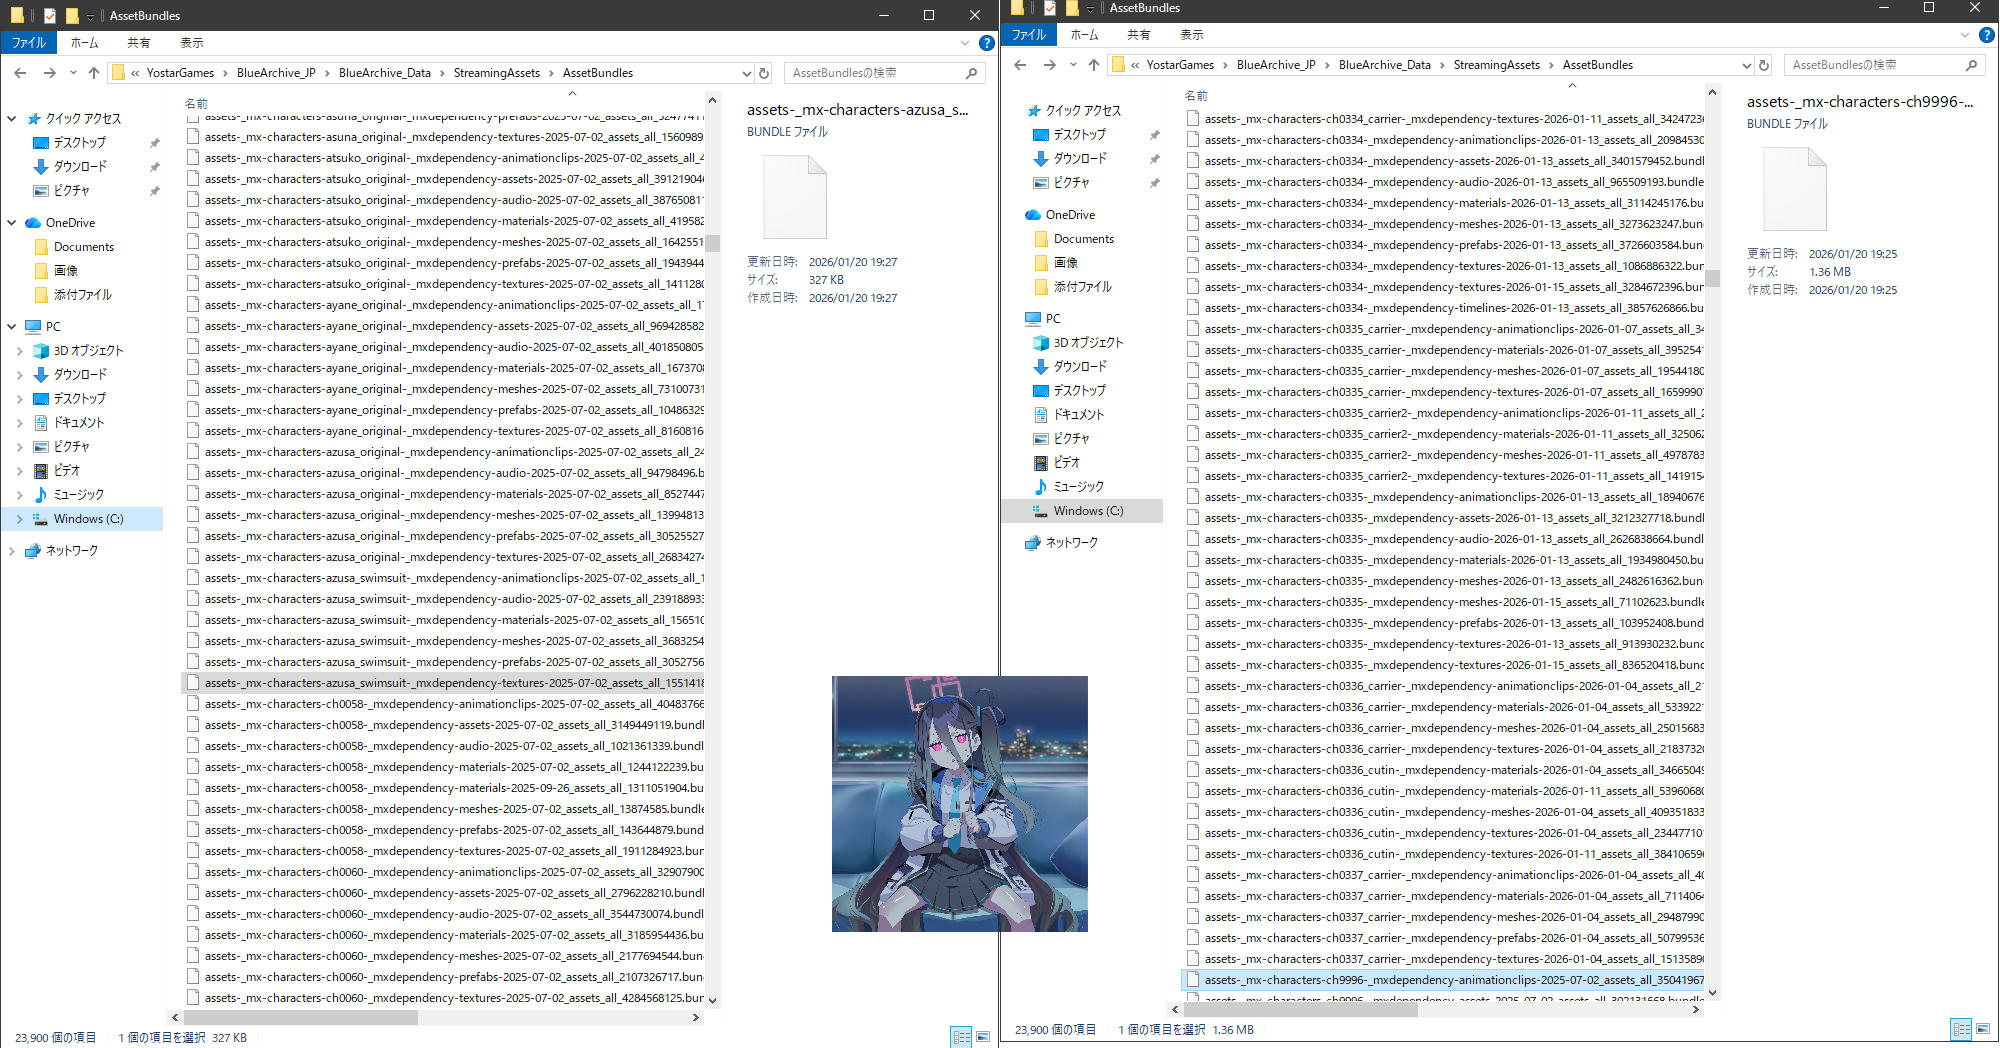
Task: Click the properties checkmark icon in the left title bar
Action: tap(50, 15)
